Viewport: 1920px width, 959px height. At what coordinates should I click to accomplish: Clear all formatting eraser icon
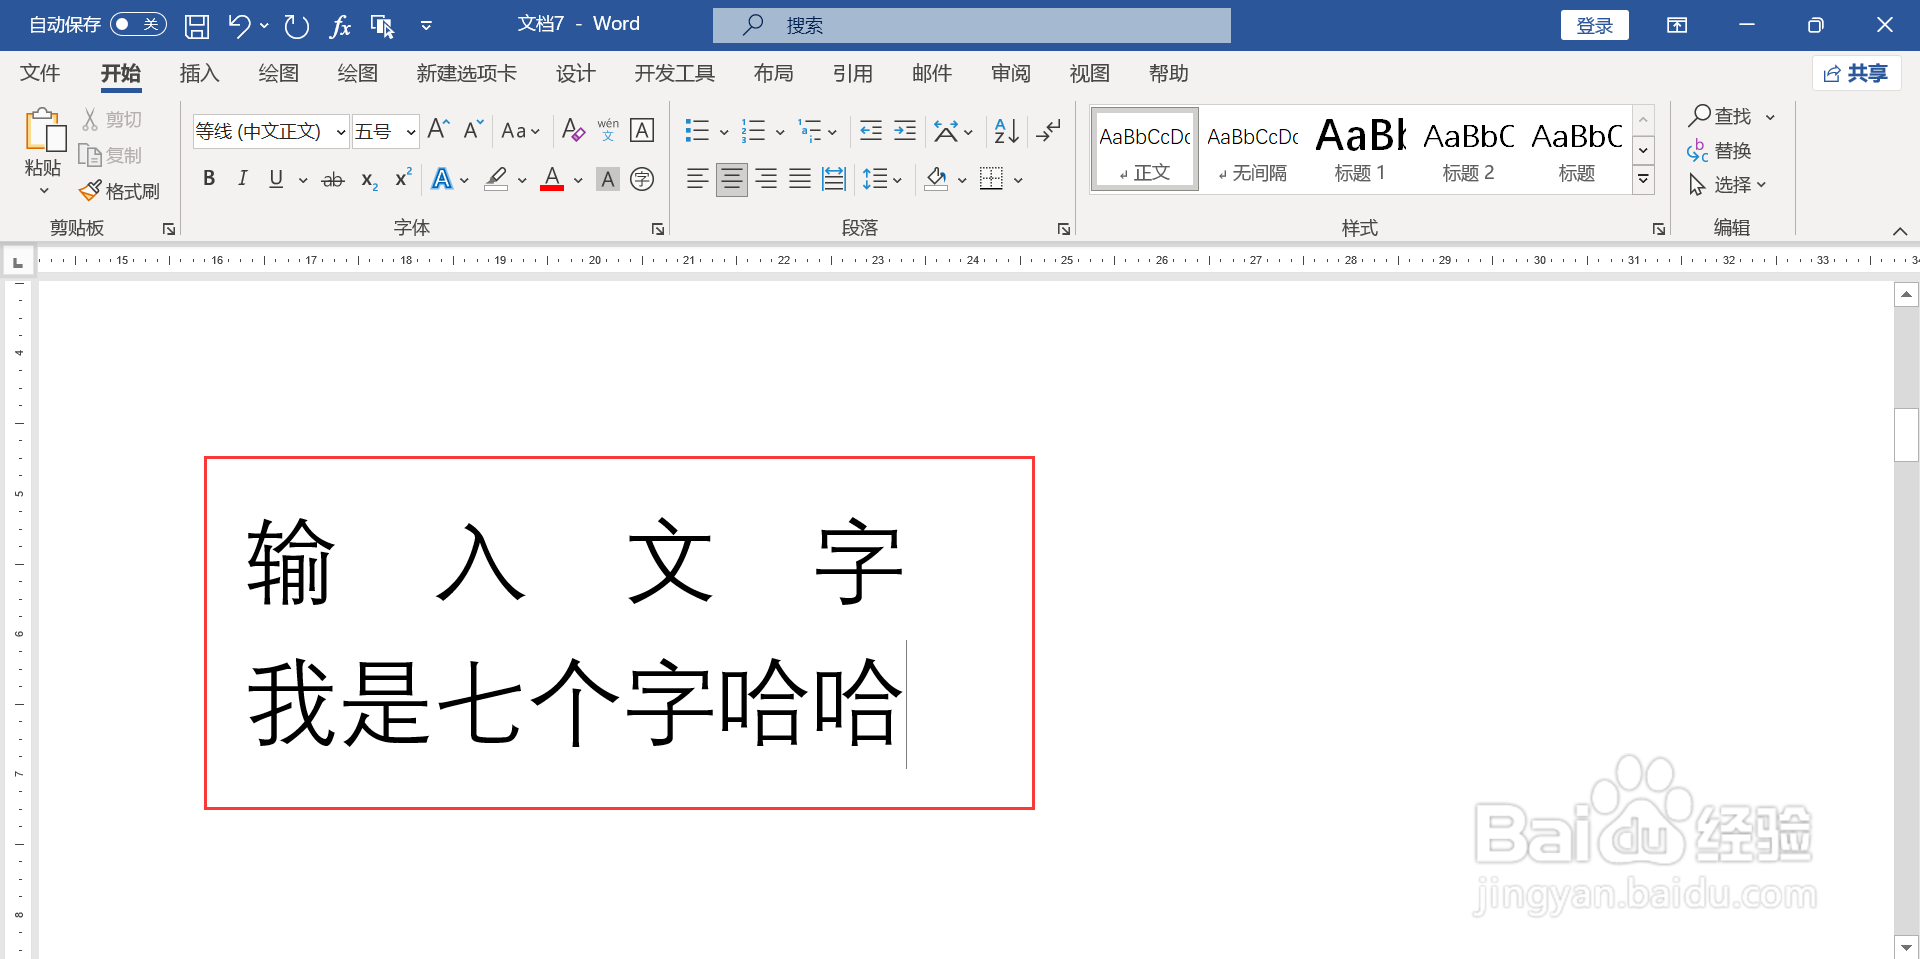tap(573, 130)
